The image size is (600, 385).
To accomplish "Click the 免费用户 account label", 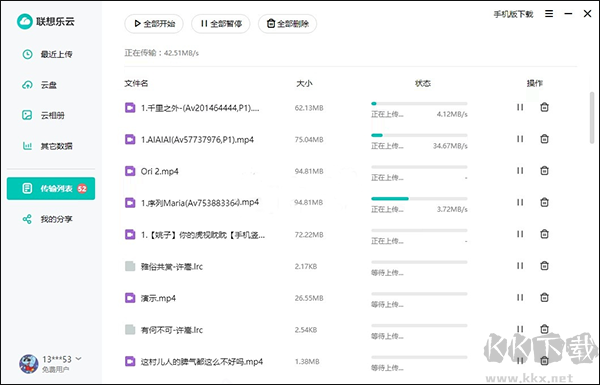I will click(x=55, y=369).
